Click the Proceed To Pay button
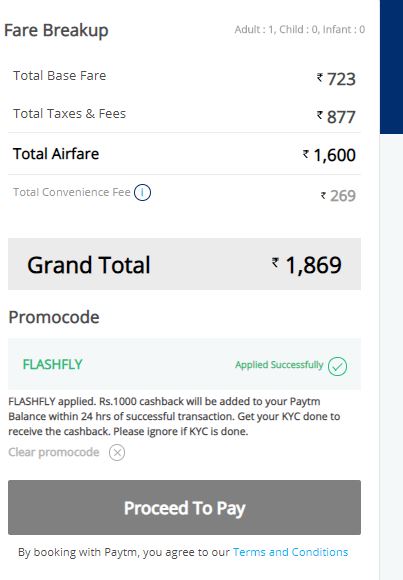Image resolution: width=403 pixels, height=580 pixels. (184, 508)
